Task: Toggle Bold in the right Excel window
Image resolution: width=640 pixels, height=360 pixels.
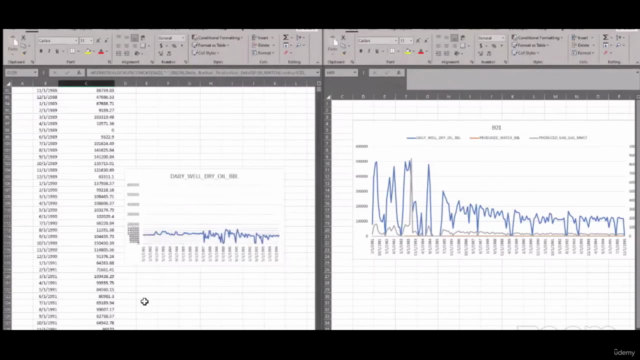Action: (x=361, y=51)
